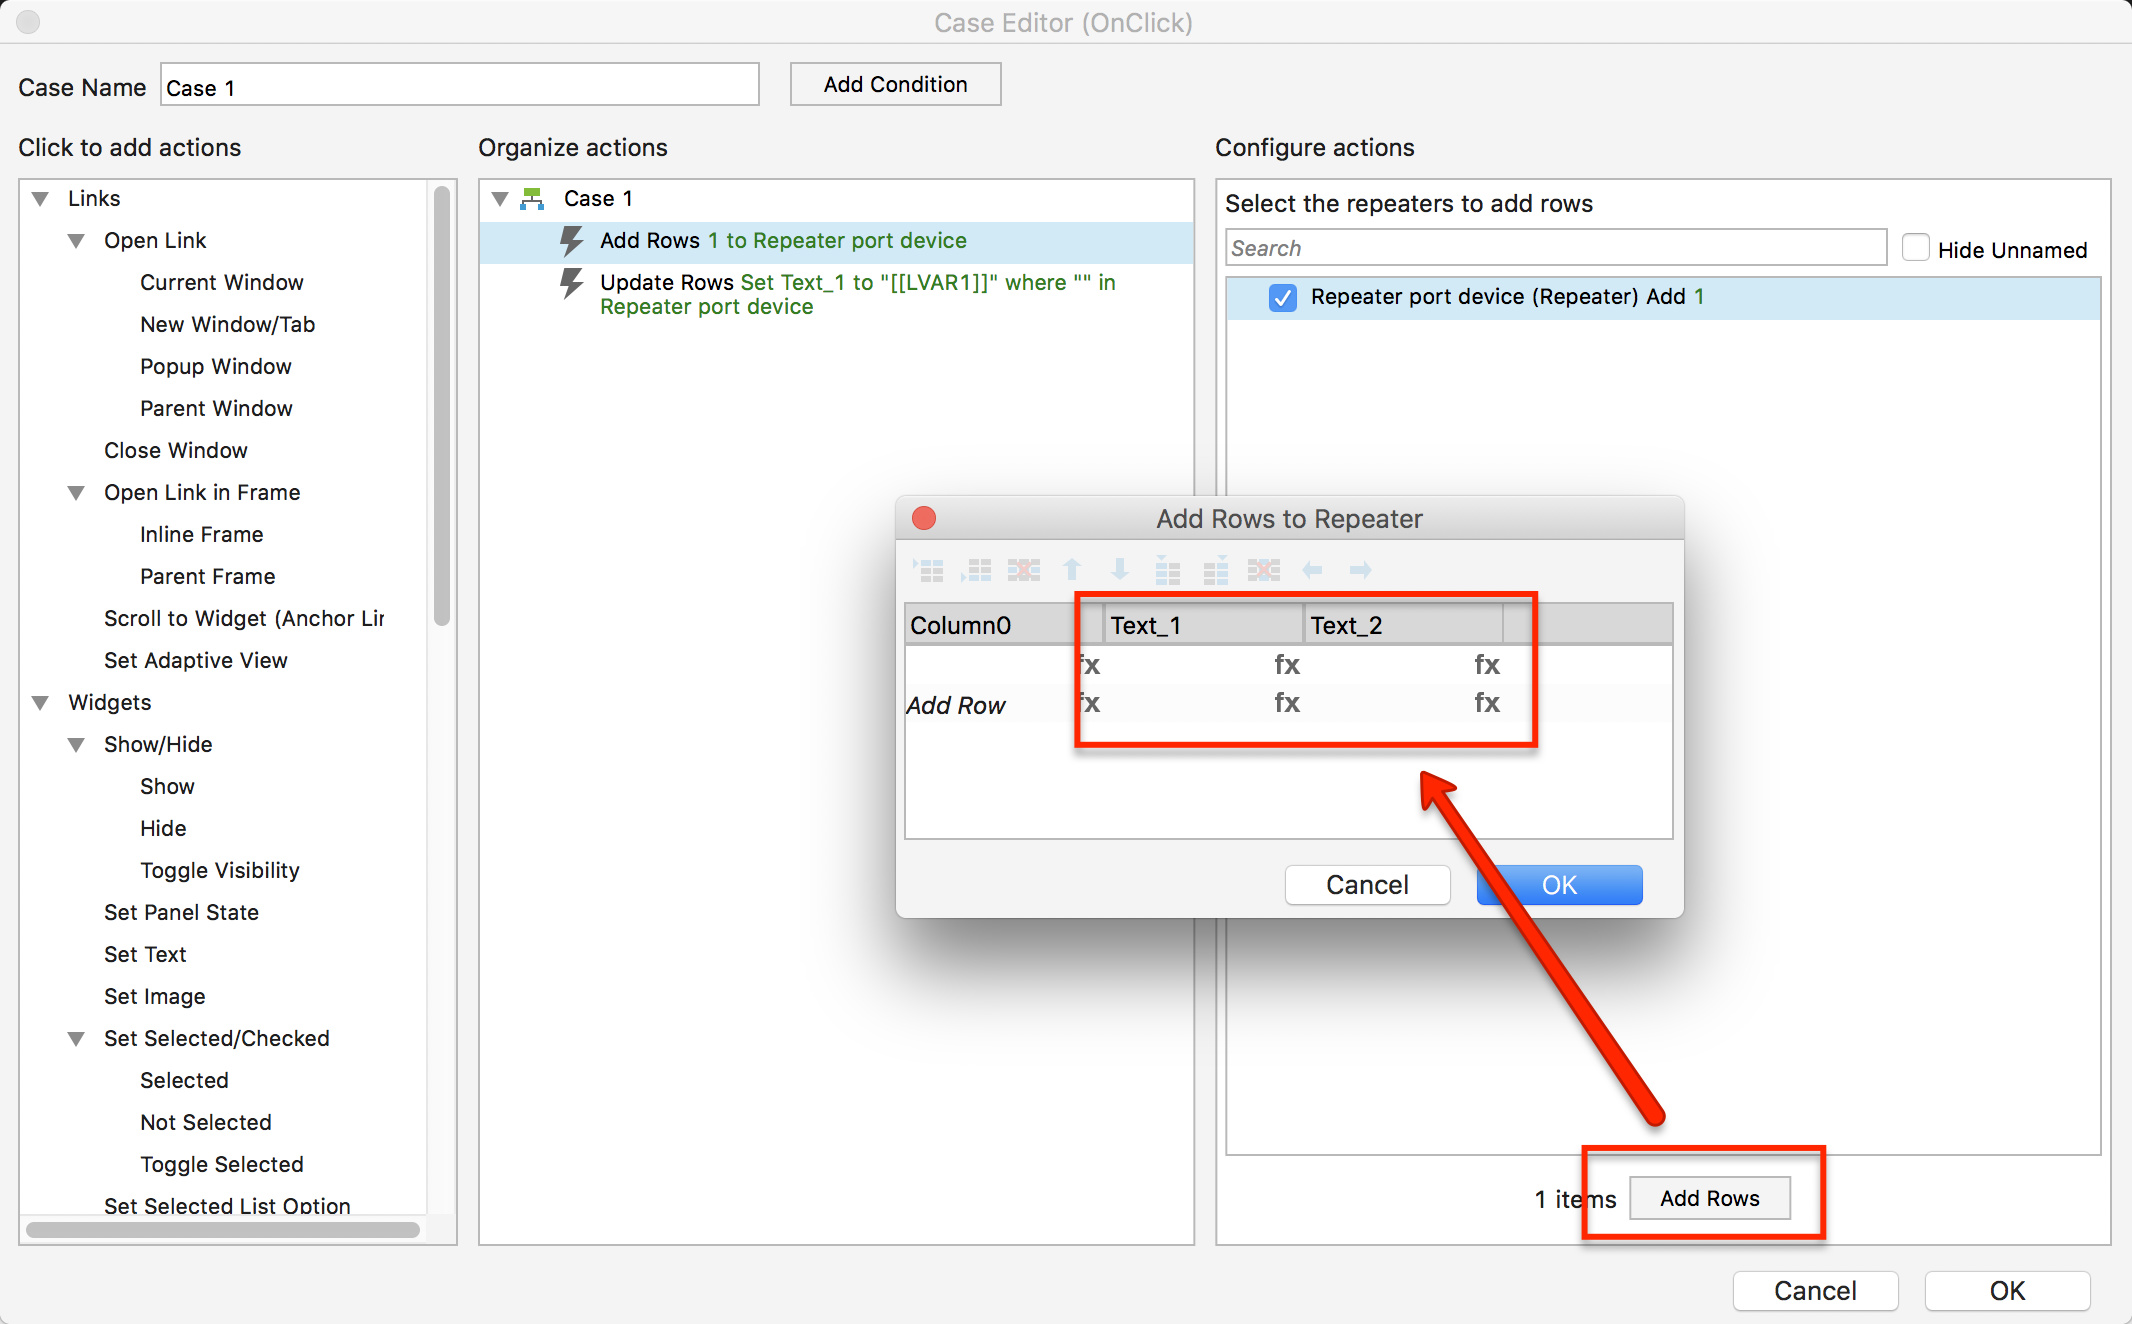Click the Add Row Above toolbar icon

(x=930, y=570)
